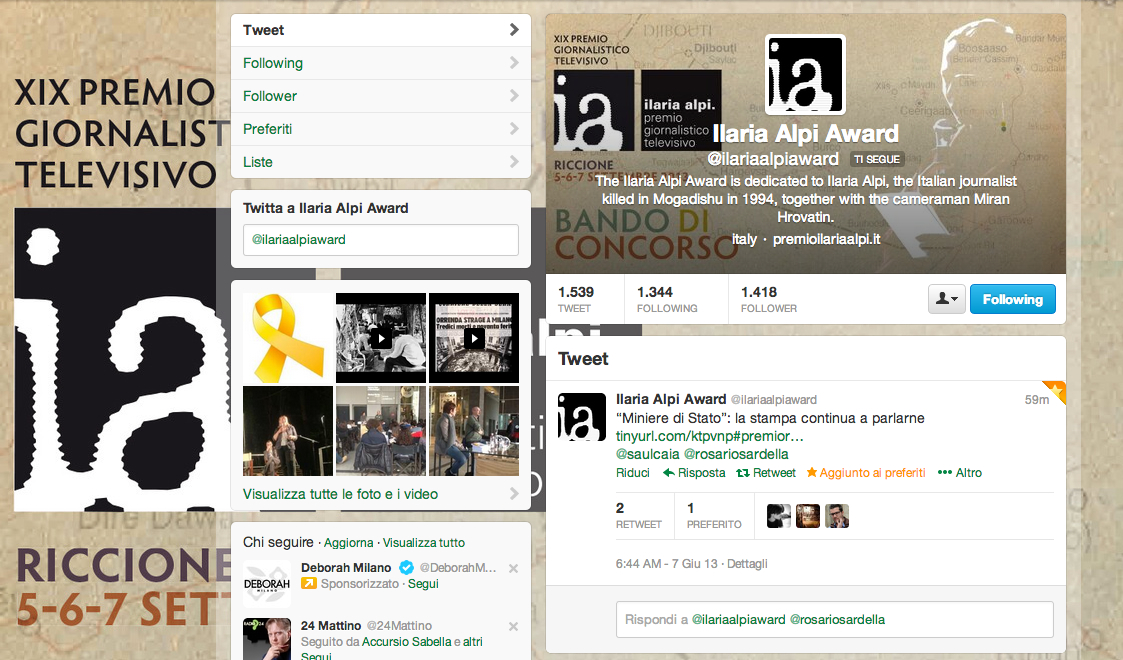View the 1.344 Following count
Image resolution: width=1123 pixels, height=660 pixels.
tap(667, 299)
